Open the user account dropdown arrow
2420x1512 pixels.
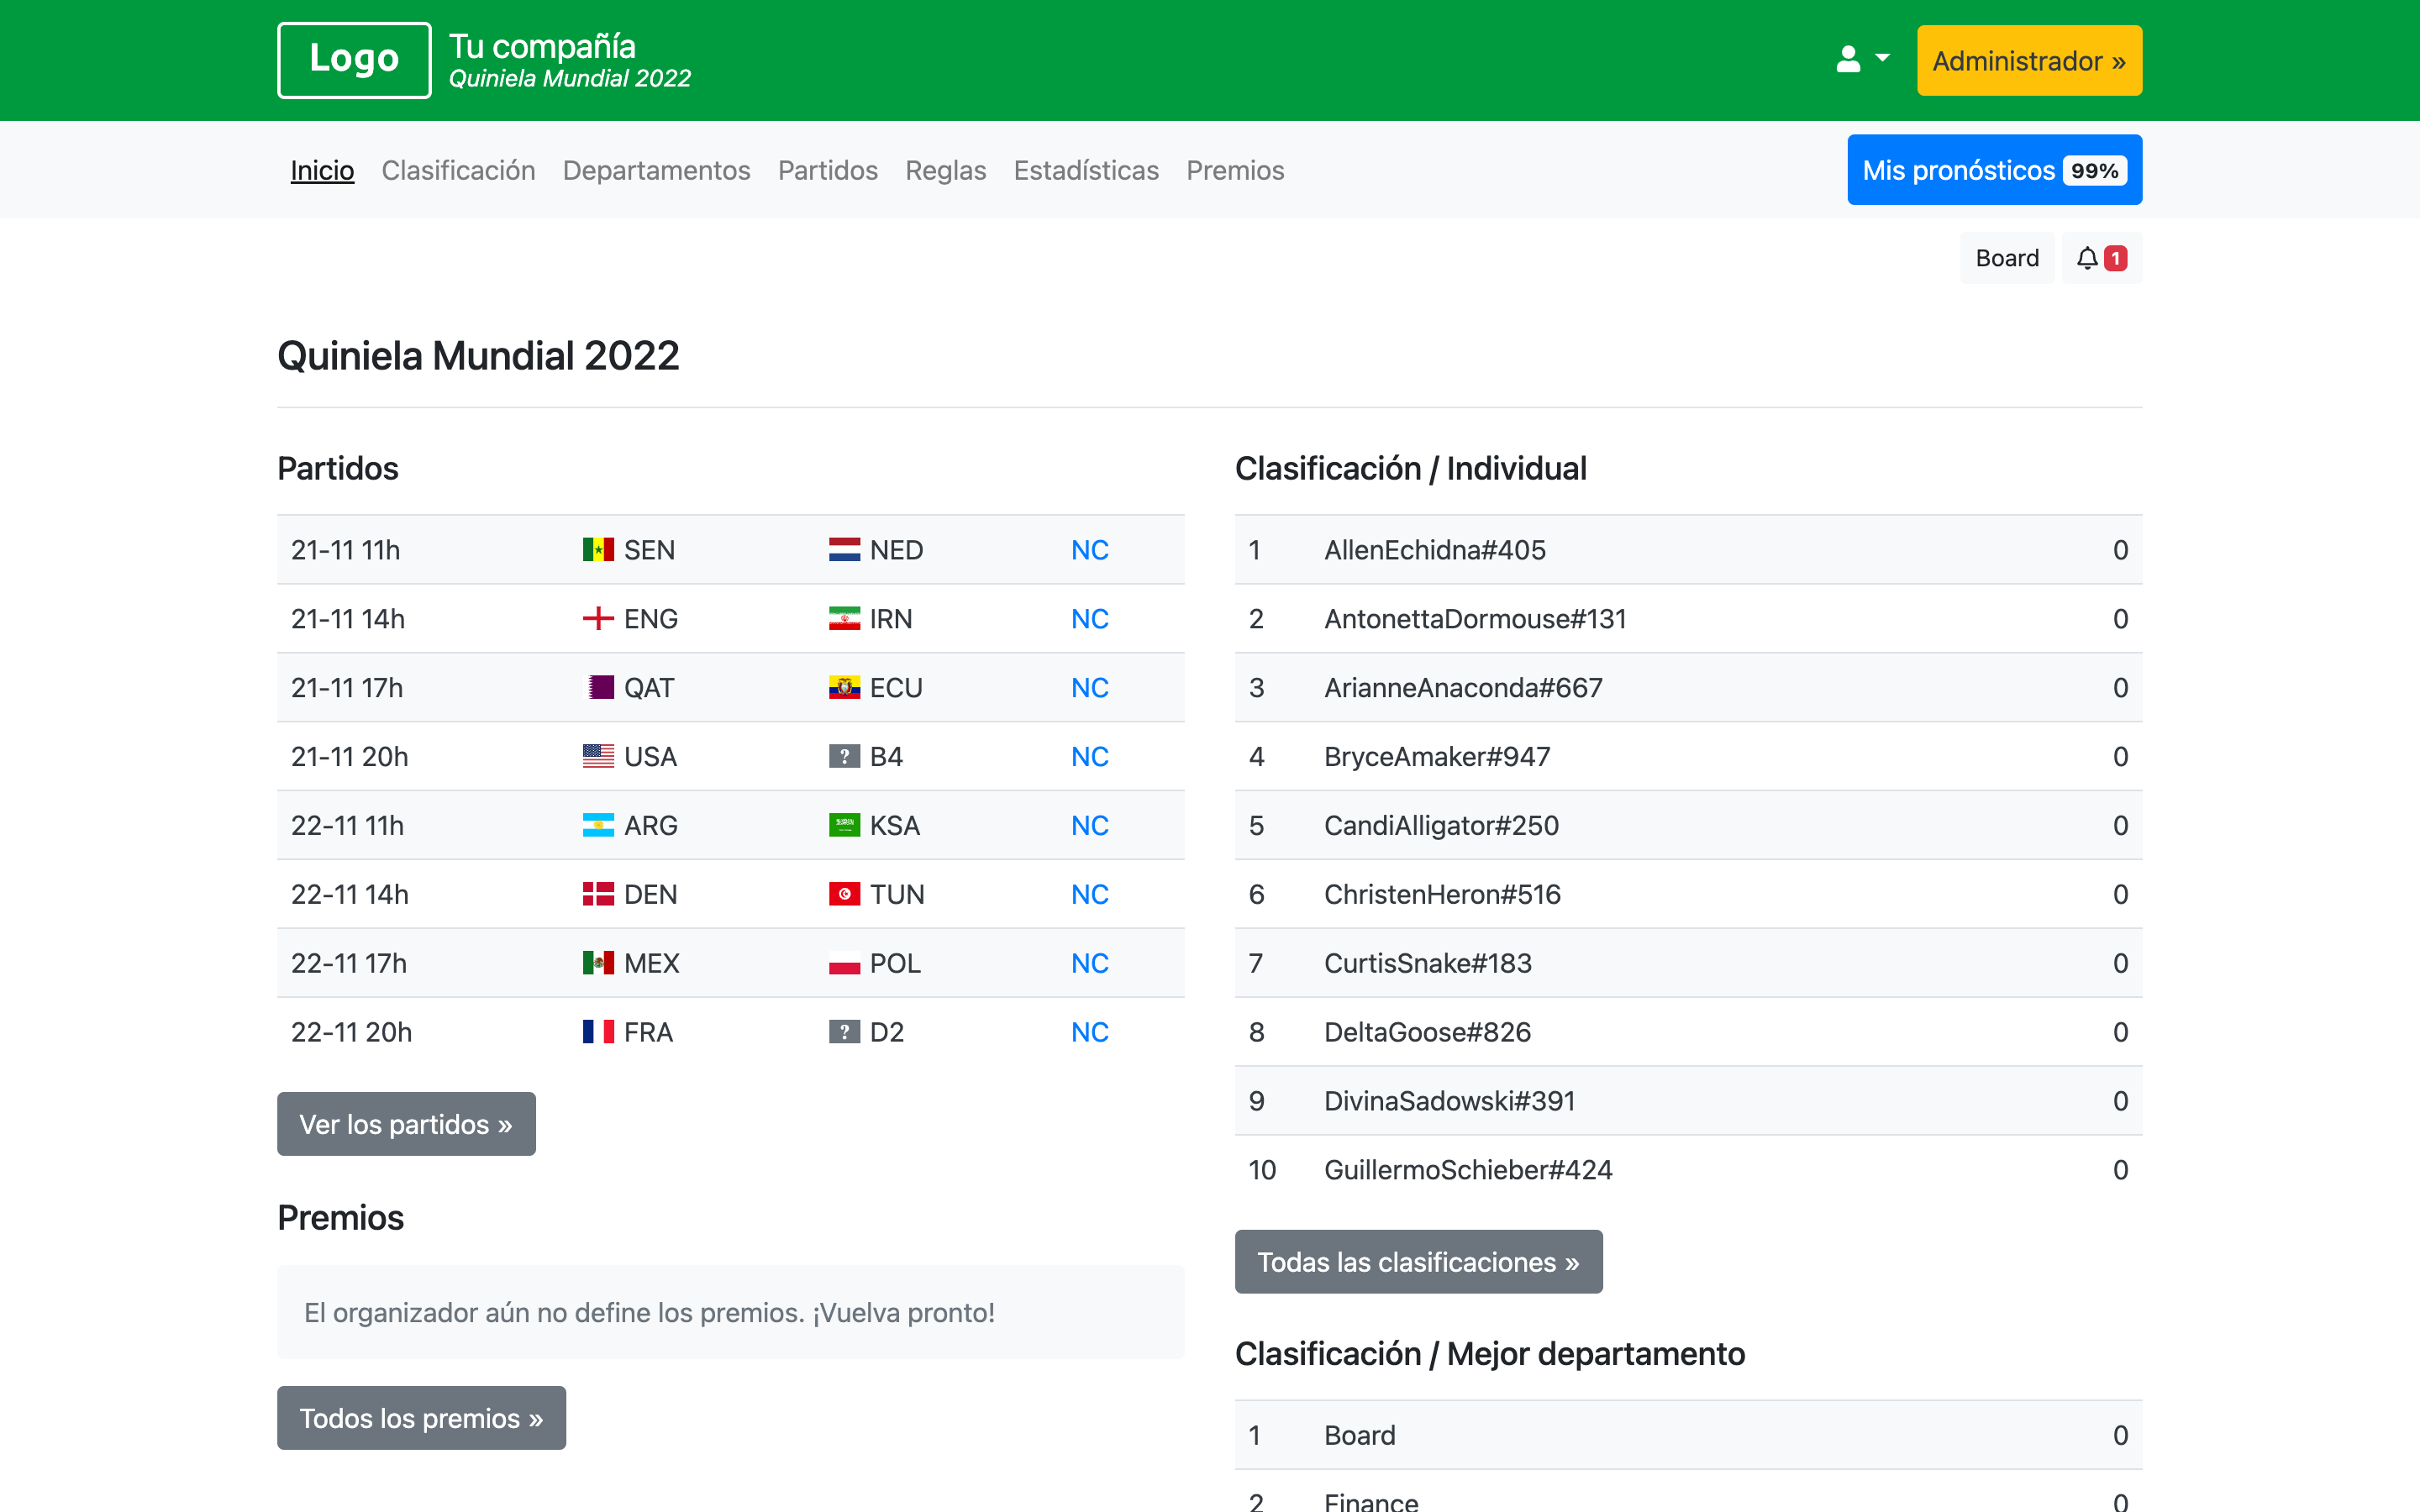coord(1884,59)
